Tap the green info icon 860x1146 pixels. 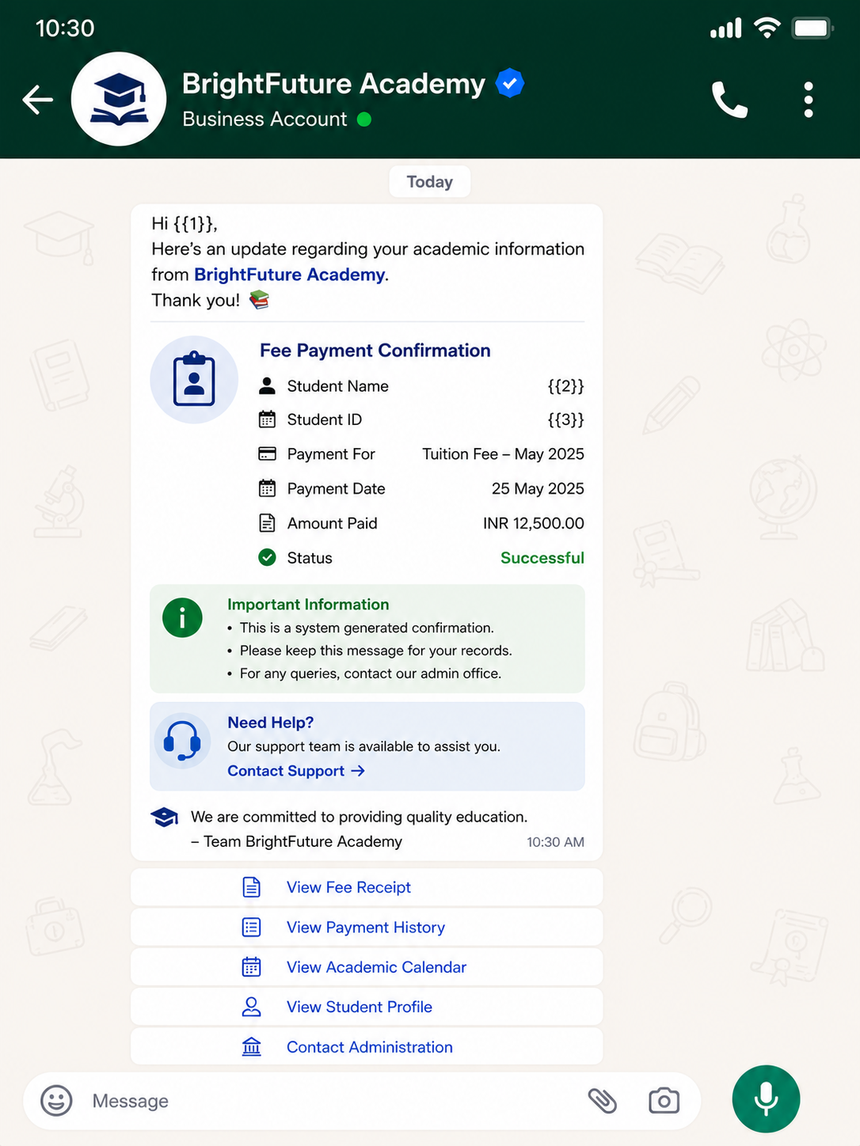tap(182, 618)
